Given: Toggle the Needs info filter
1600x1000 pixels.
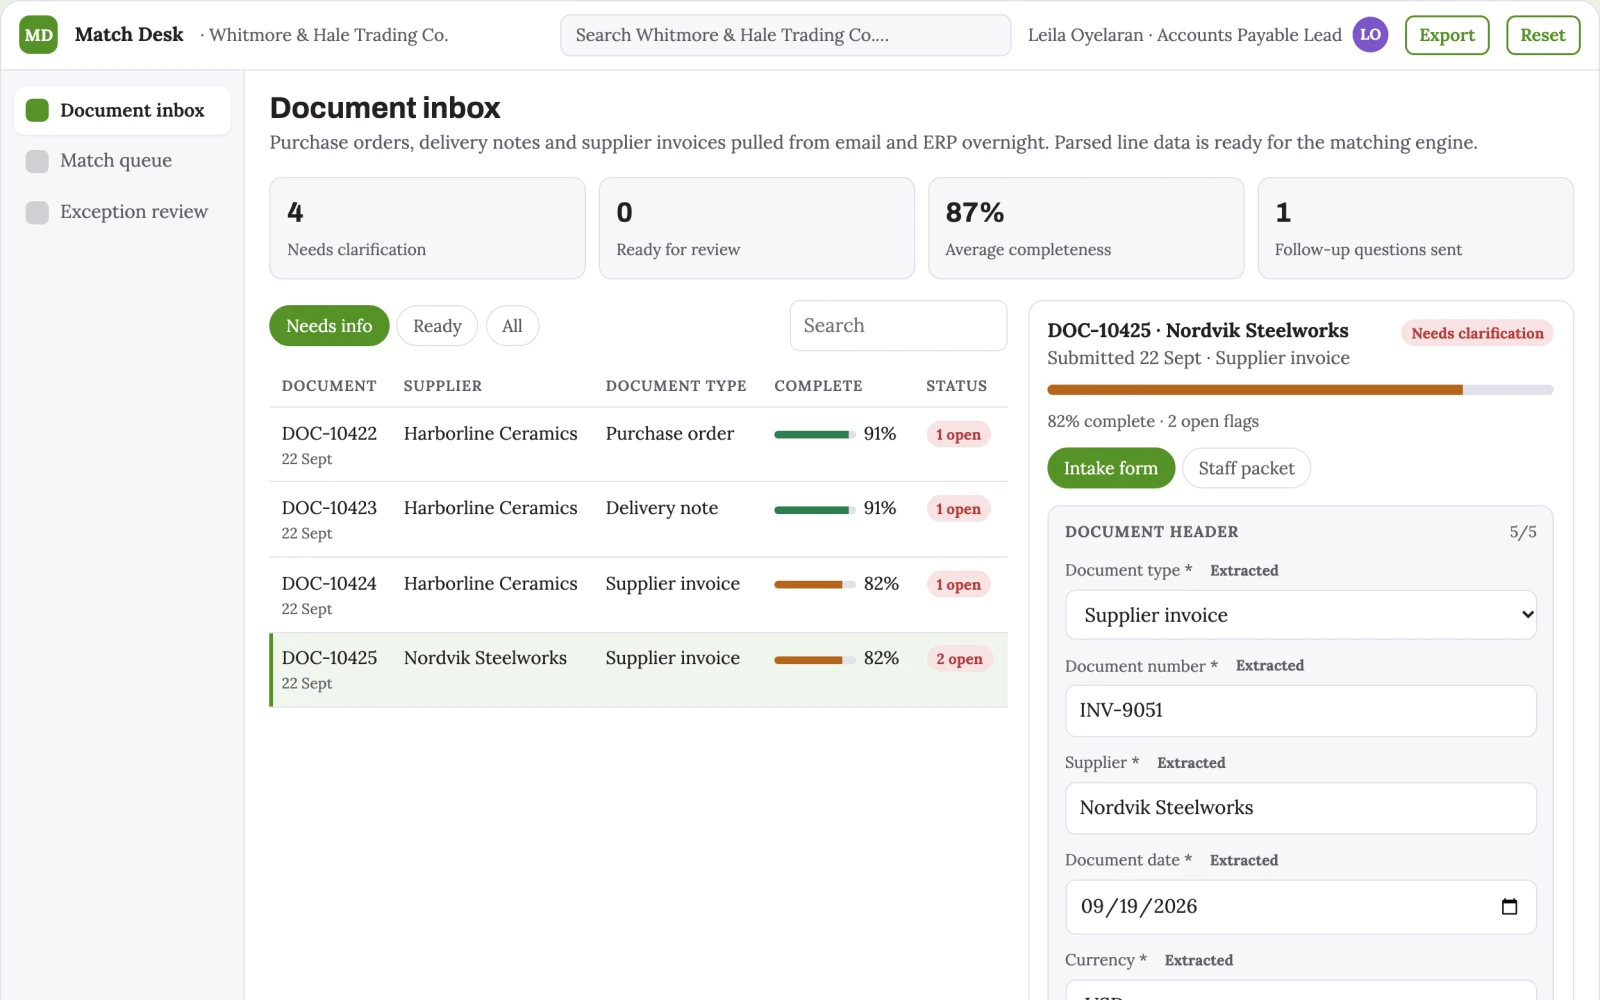Looking at the screenshot, I should pyautogui.click(x=329, y=326).
